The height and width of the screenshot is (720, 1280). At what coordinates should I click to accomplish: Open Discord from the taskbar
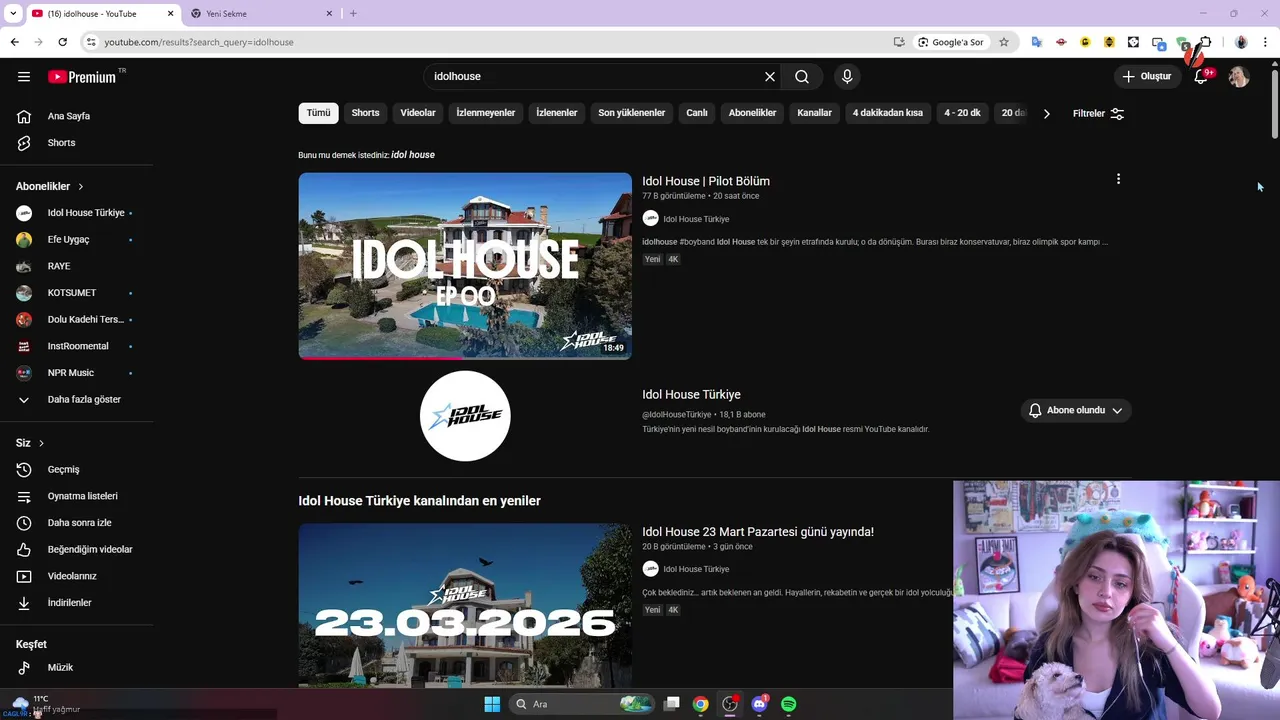(x=759, y=704)
